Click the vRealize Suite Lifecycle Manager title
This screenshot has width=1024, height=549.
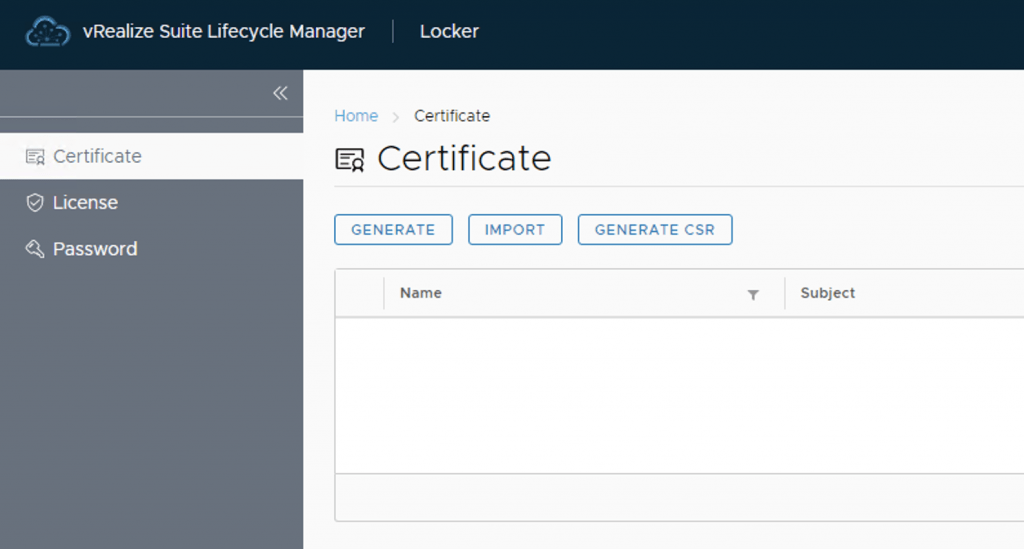coord(223,32)
